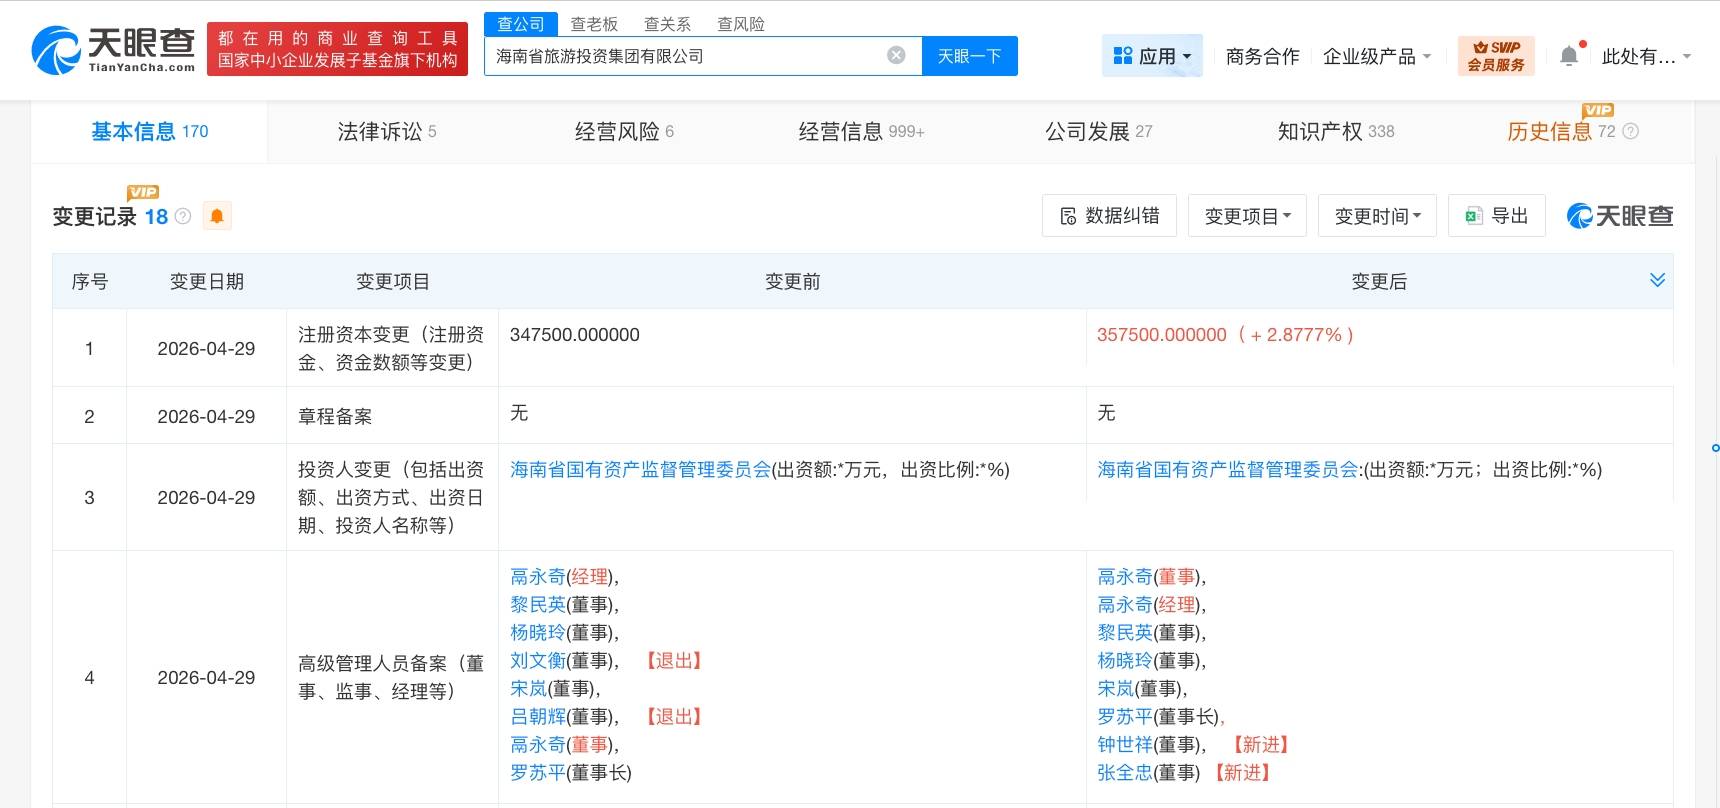Select 注册资本变更 change item cell

392,348
